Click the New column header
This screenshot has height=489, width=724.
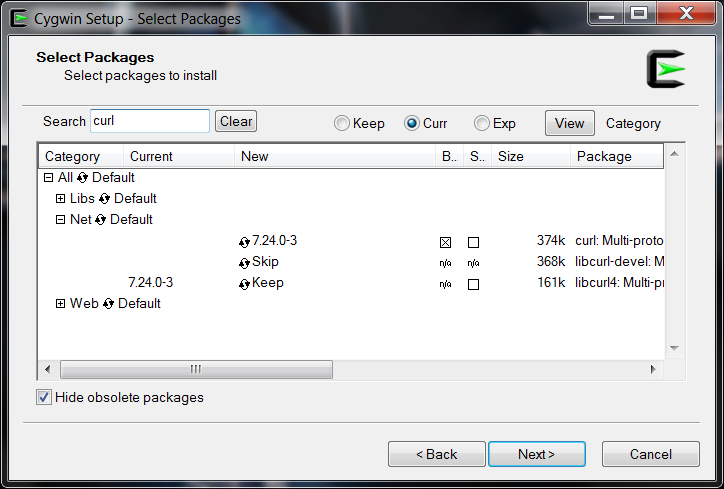tap(335, 157)
